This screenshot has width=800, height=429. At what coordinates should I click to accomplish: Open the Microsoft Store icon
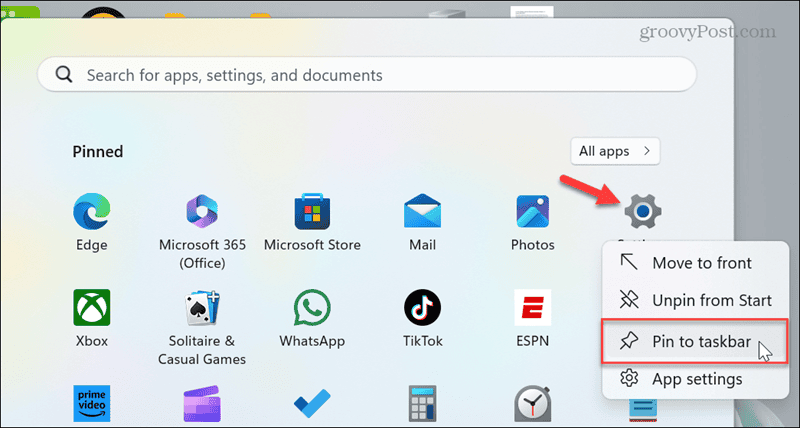pos(312,211)
